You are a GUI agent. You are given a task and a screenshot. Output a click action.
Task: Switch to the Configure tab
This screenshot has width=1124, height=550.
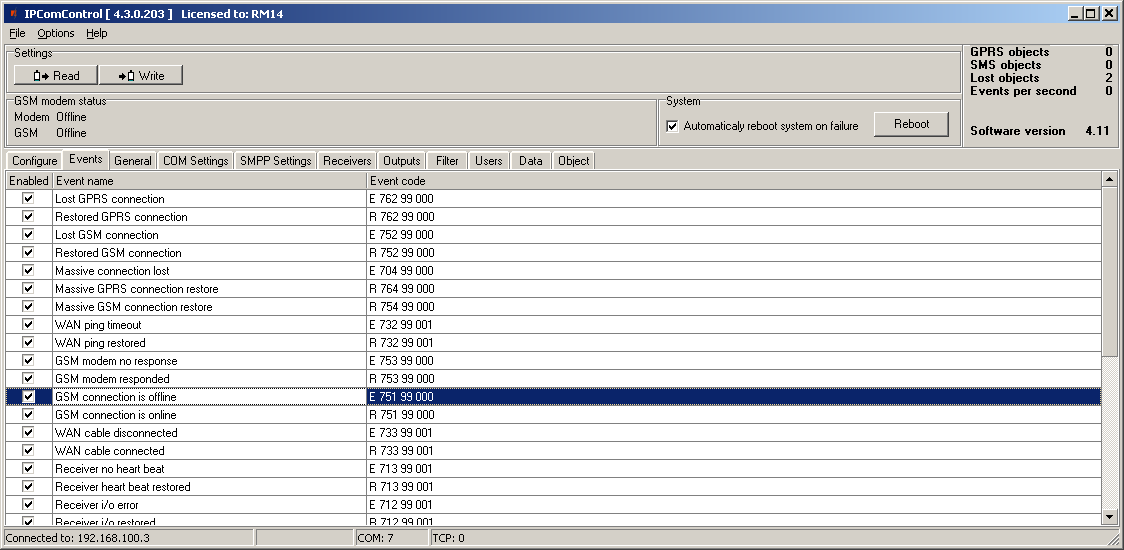(35, 161)
